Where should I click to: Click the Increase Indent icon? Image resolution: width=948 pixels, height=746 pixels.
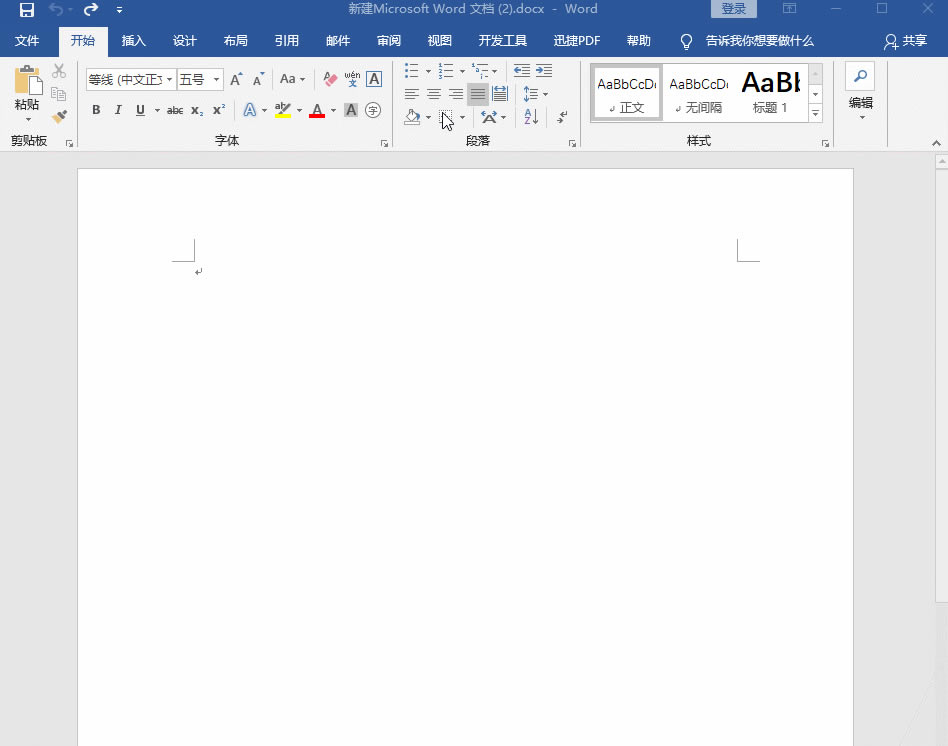click(x=544, y=71)
